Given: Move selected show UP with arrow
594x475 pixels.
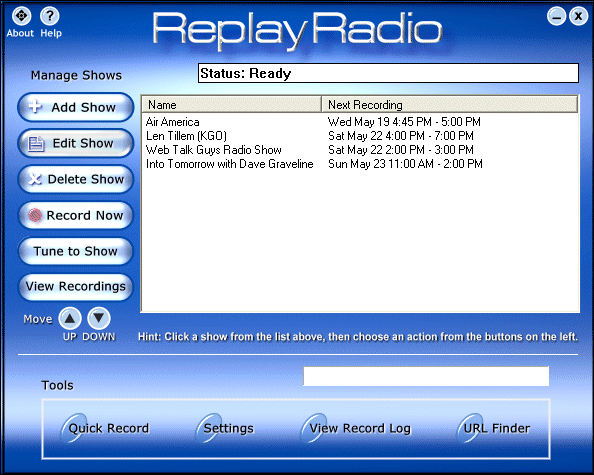Looking at the screenshot, I should 70,318.
